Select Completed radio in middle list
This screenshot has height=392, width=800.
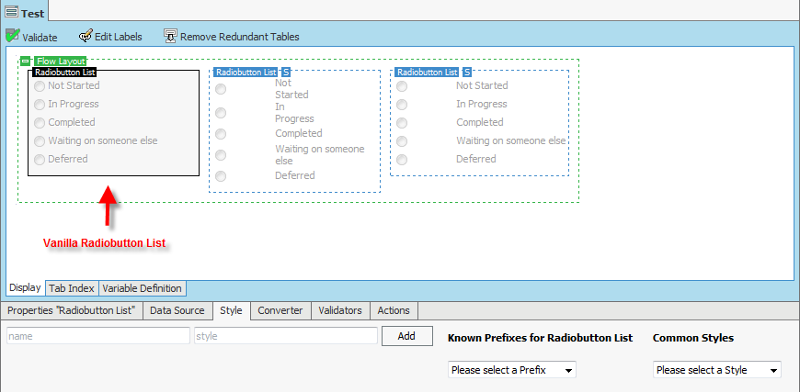pyautogui.click(x=220, y=134)
